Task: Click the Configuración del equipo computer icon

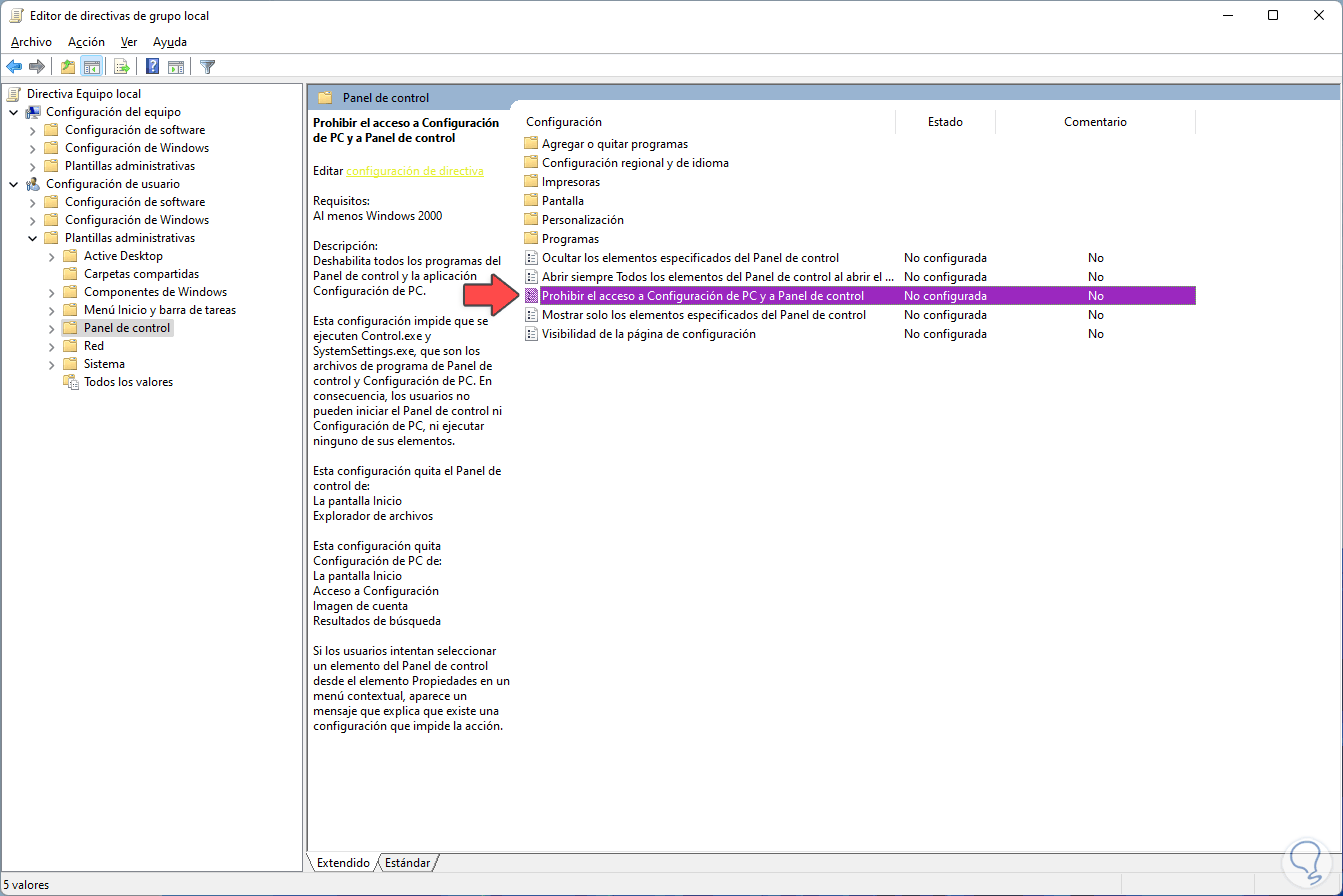Action: coord(33,112)
